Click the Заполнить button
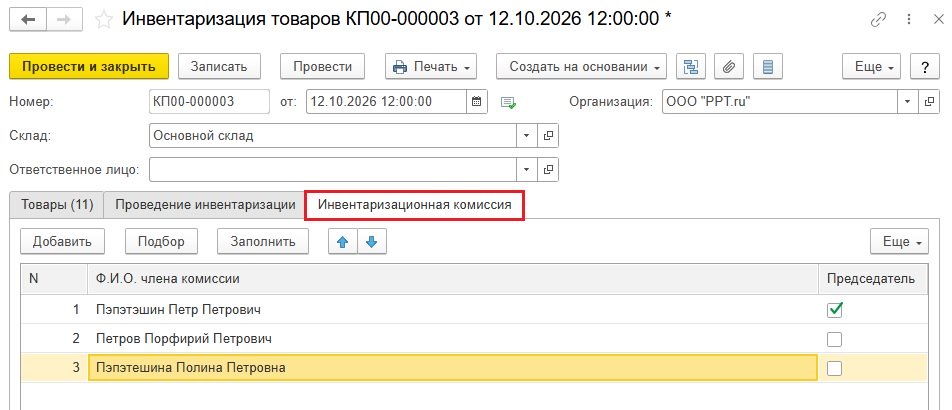The image size is (952, 410). [263, 241]
